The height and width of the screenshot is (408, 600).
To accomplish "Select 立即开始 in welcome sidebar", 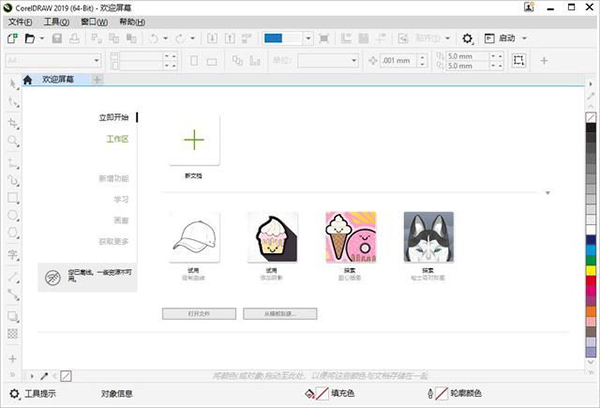I will [x=114, y=118].
